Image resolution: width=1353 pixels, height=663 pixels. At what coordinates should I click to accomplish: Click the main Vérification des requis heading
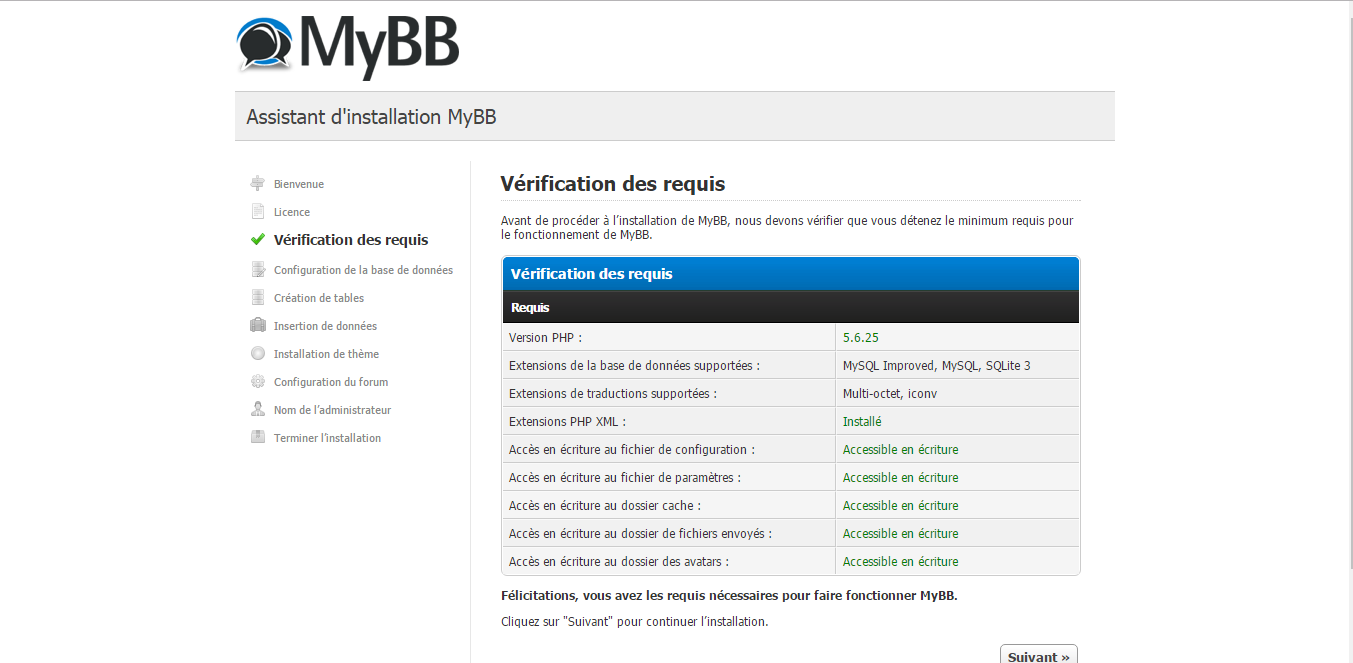point(613,184)
